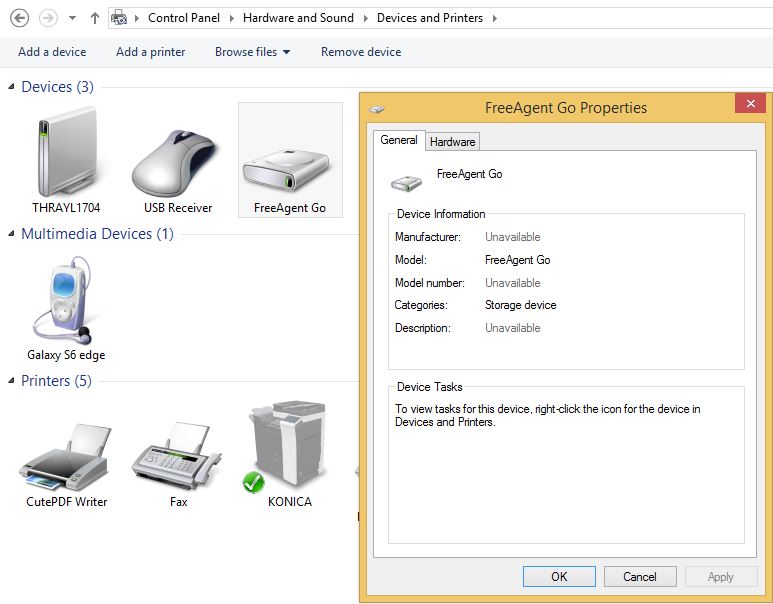
Task: Click the Cancel button
Action: (x=640, y=576)
